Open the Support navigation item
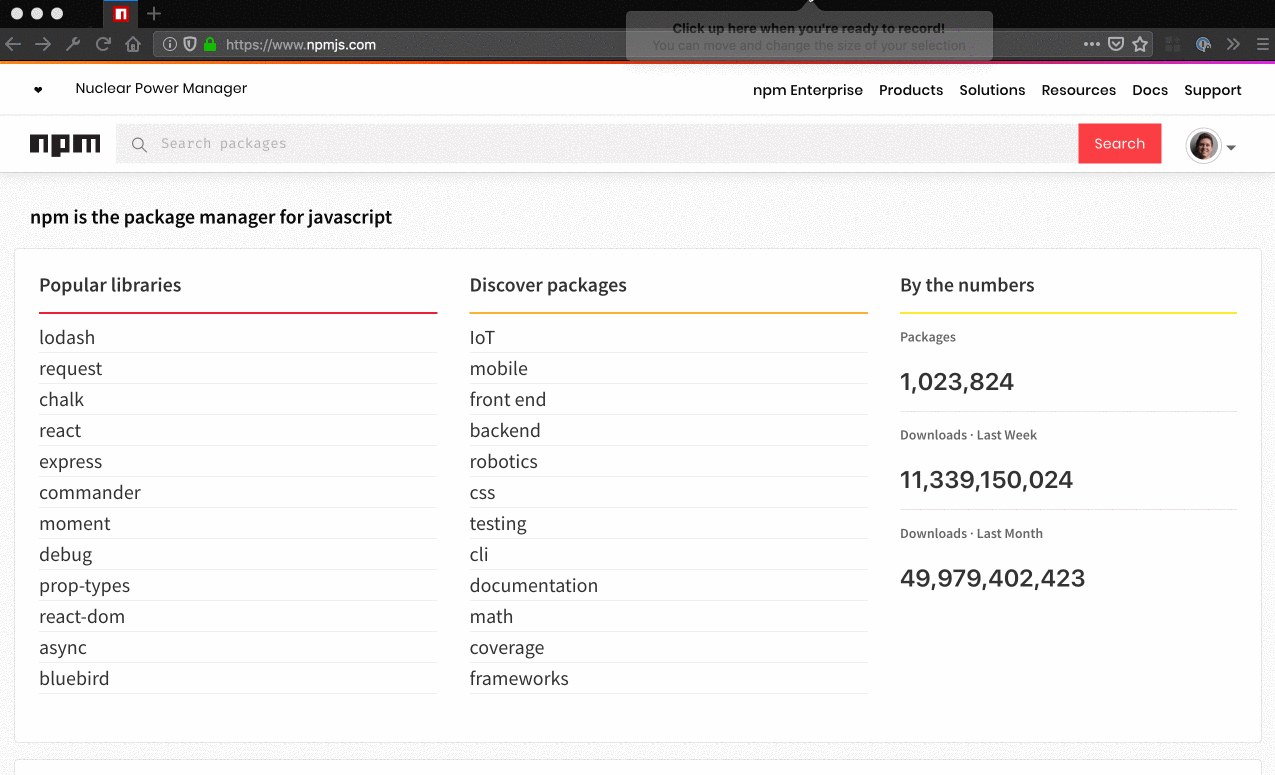The height and width of the screenshot is (775, 1275). click(1213, 90)
